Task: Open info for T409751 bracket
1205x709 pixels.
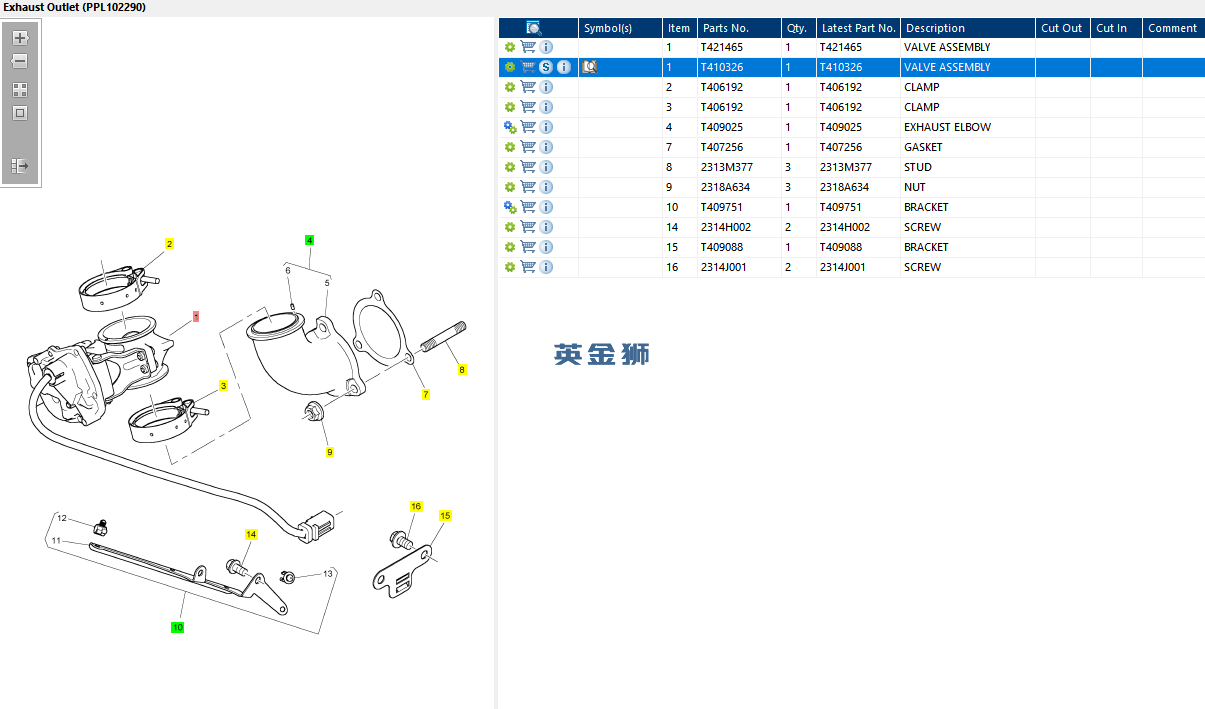Action: point(546,207)
